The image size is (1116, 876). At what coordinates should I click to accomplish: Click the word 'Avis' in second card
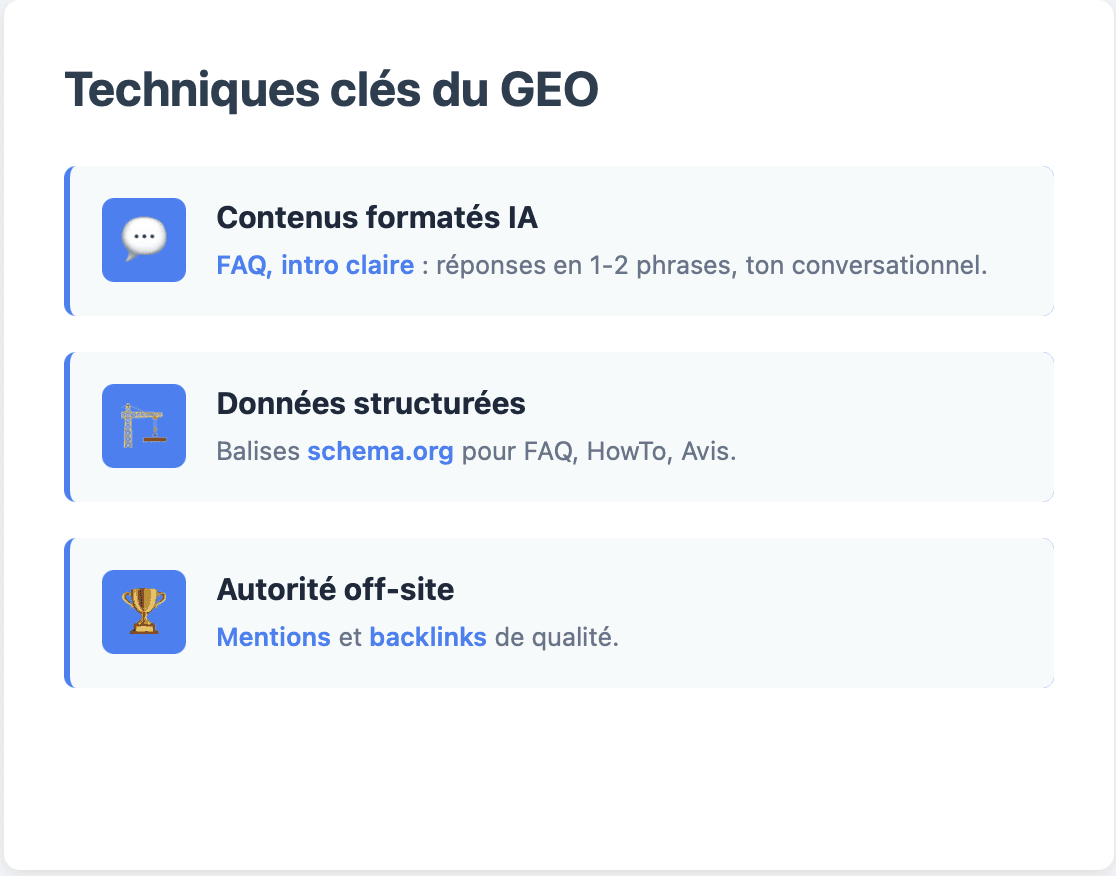click(x=706, y=452)
